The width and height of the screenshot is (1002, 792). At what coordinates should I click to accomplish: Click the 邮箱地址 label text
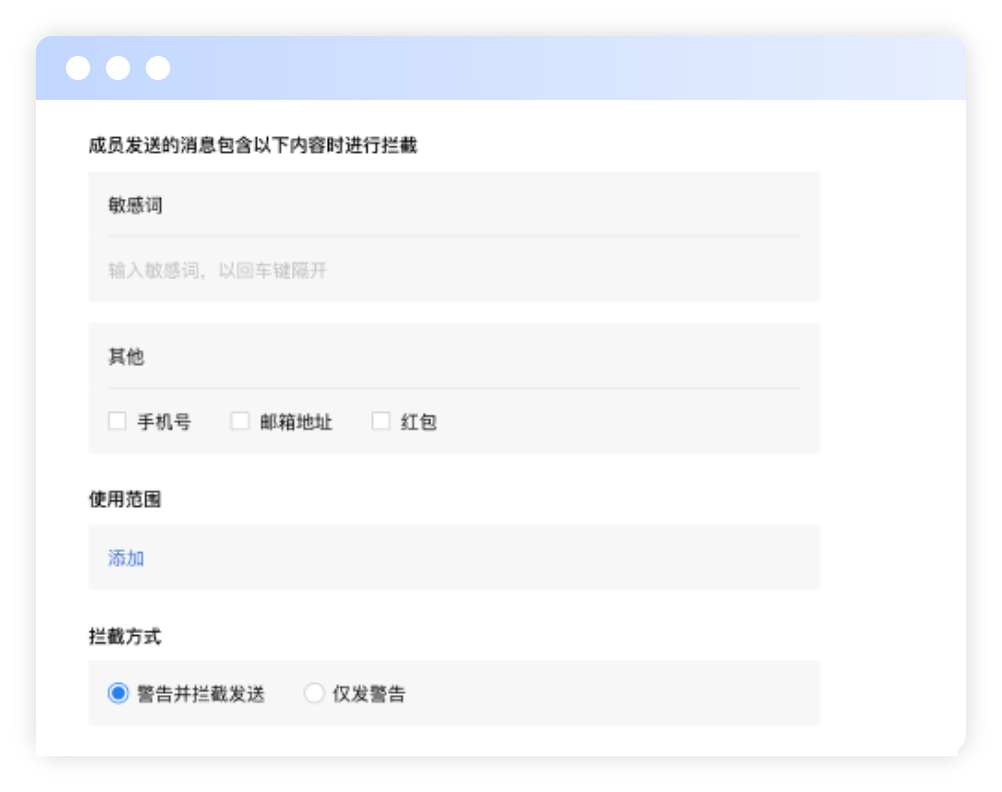pos(296,422)
